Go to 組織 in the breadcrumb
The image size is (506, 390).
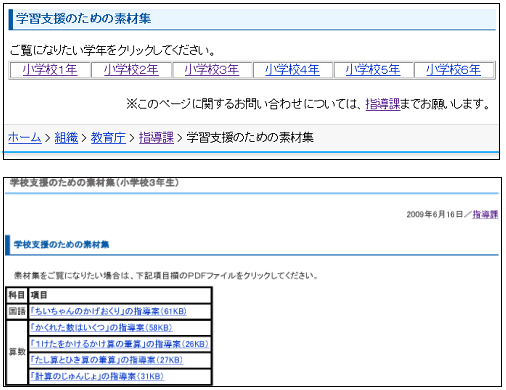[66, 137]
